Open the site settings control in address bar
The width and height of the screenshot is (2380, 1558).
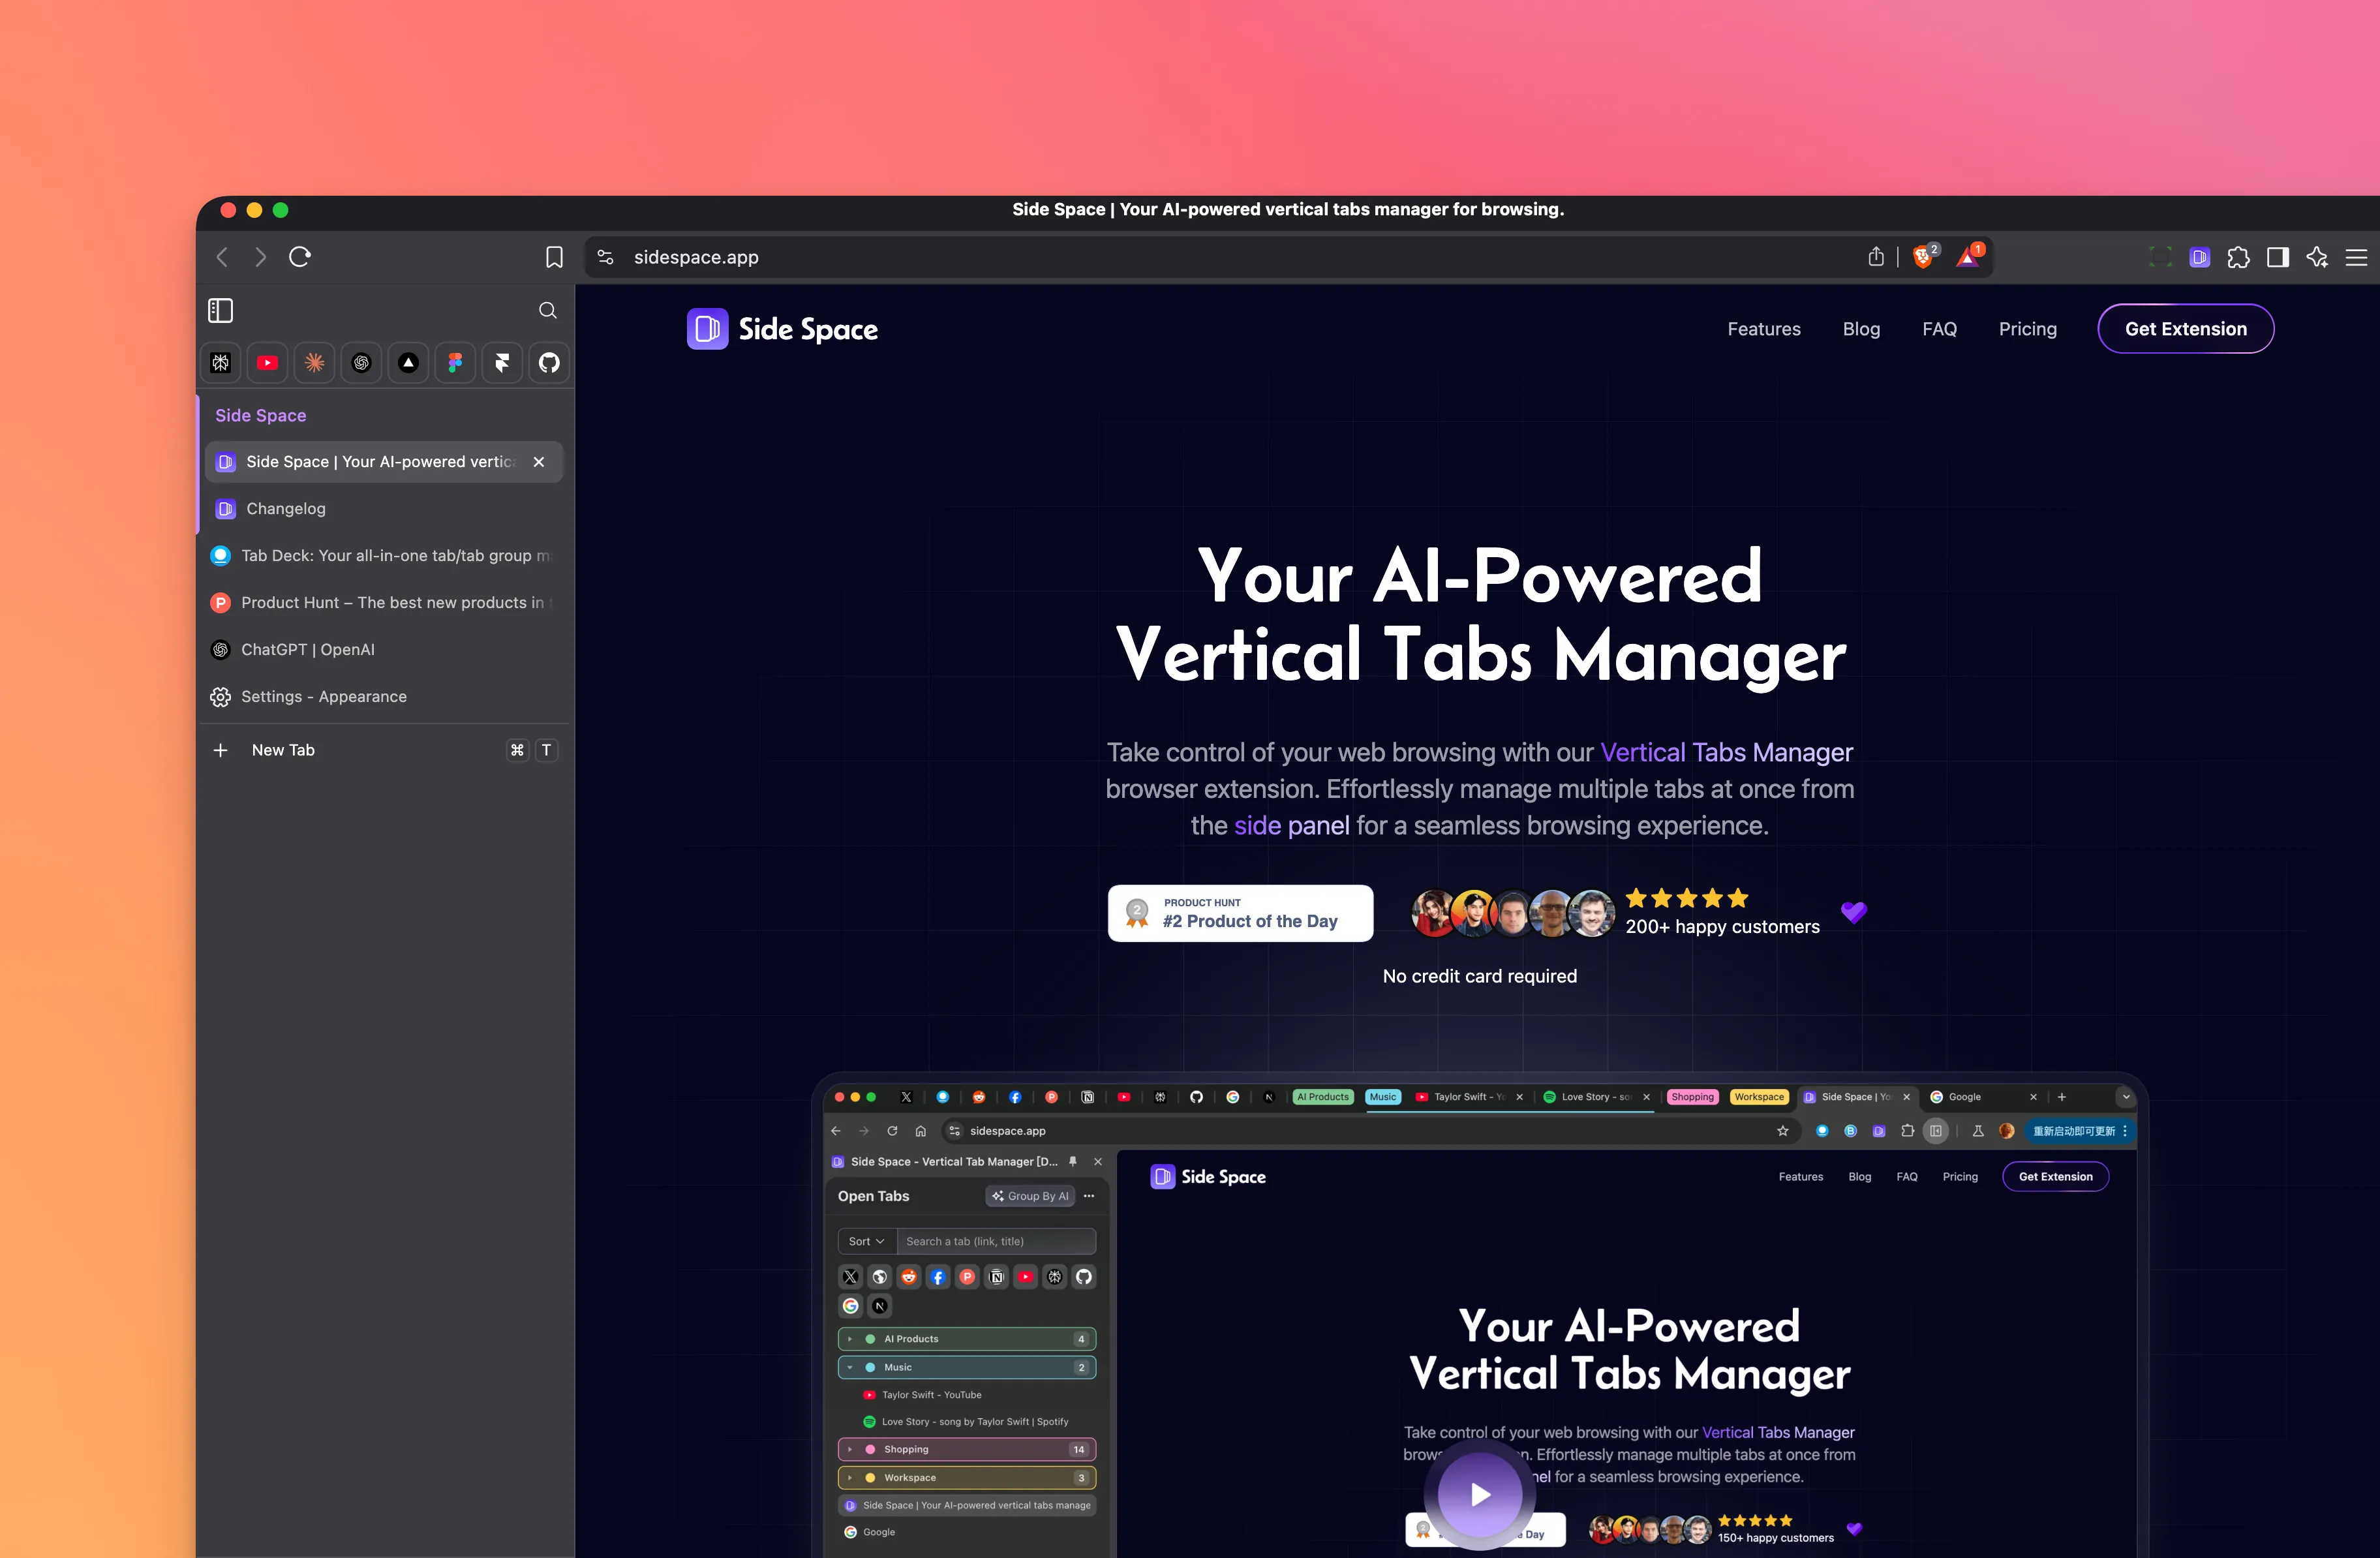tap(606, 257)
